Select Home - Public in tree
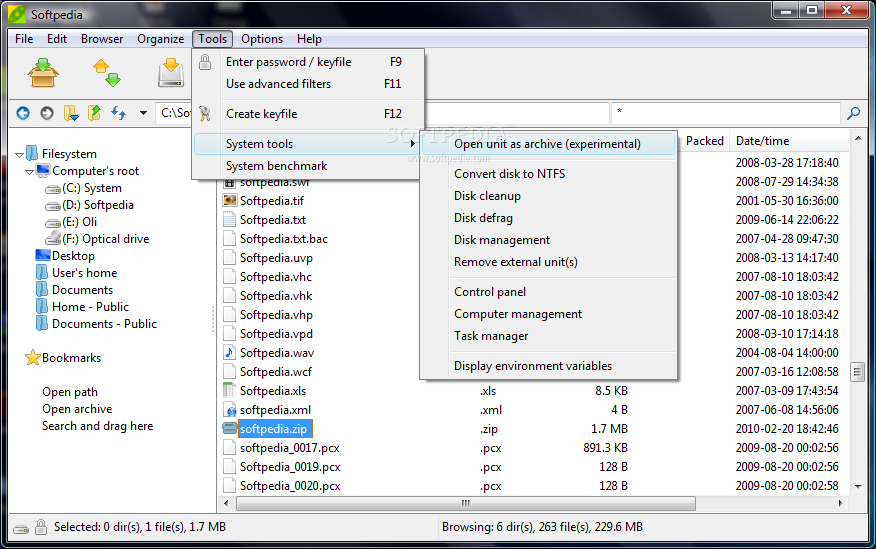Viewport: 876px width, 549px height. 90,307
